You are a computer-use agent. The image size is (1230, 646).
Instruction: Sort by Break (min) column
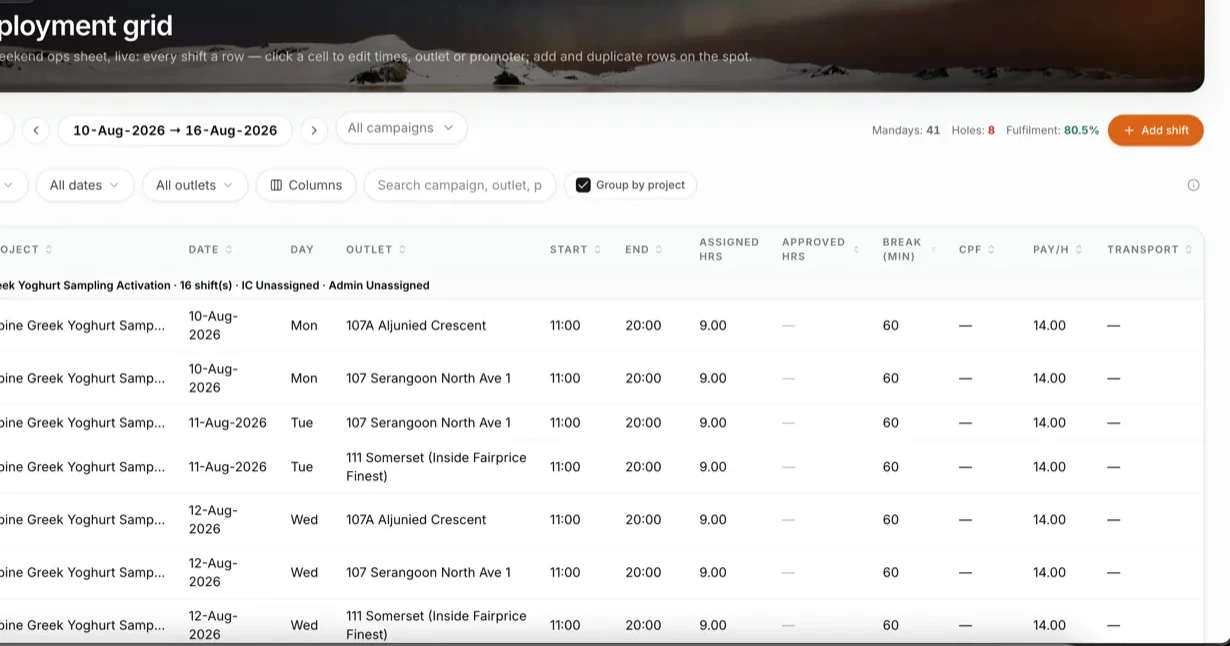pos(934,250)
